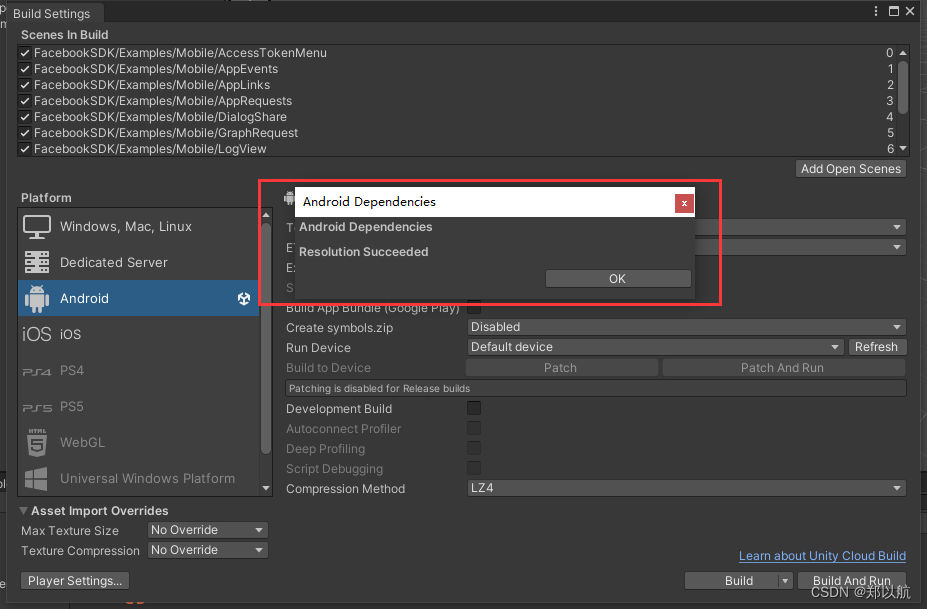The width and height of the screenshot is (927, 609).
Task: Click the platform list scrollbar thumb
Action: (x=266, y=338)
